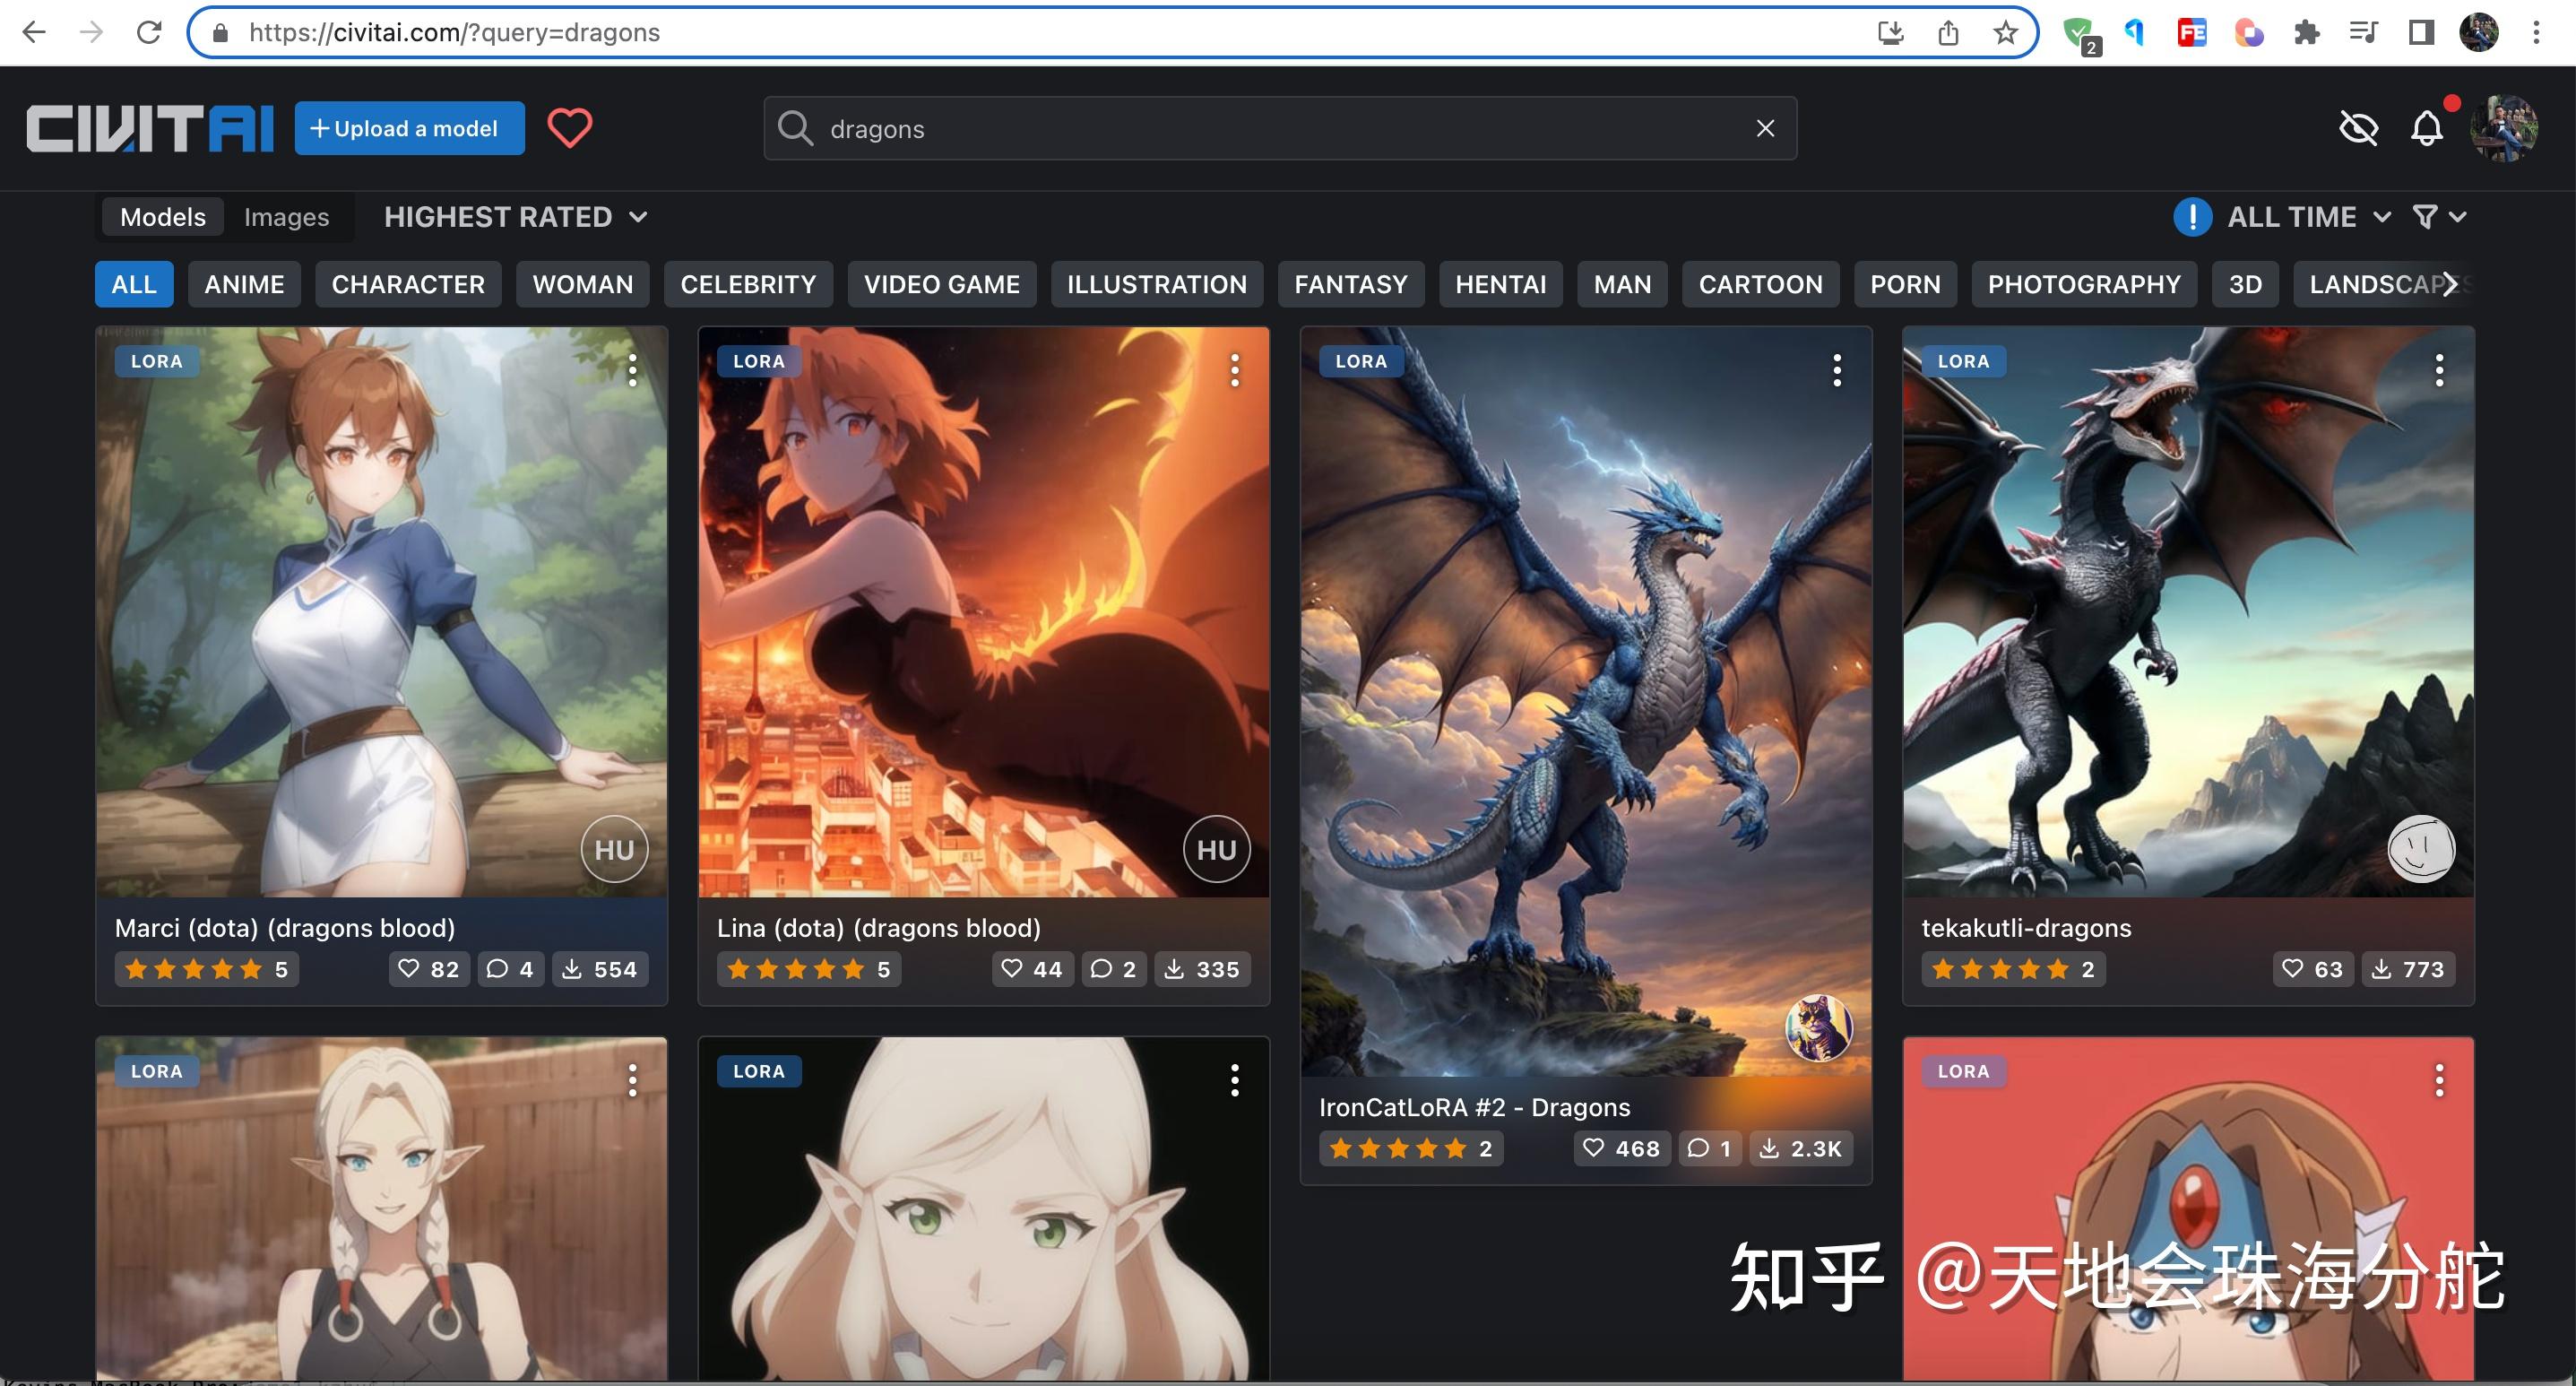Screen dimensions: 2576x1386
Task: Switch view to Models
Action: pyautogui.click(x=163, y=217)
